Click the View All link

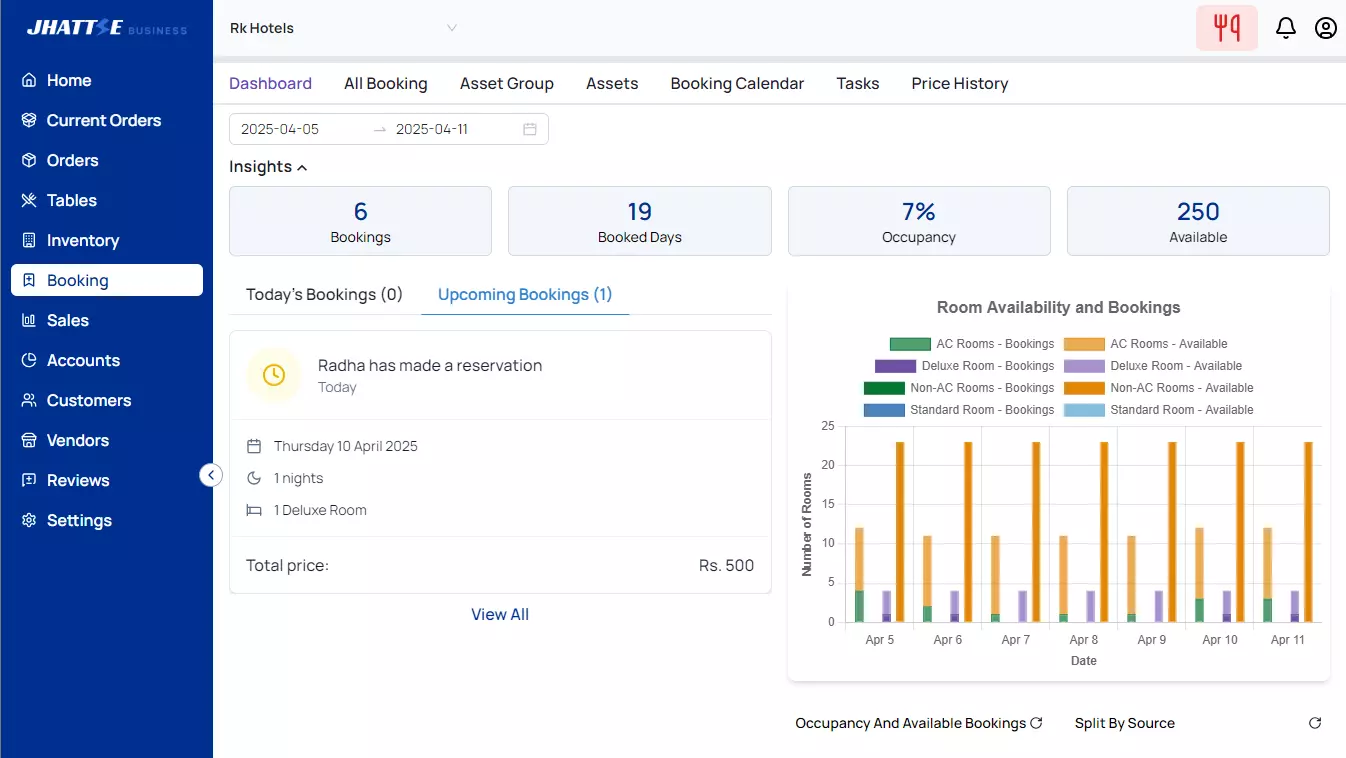coord(499,614)
